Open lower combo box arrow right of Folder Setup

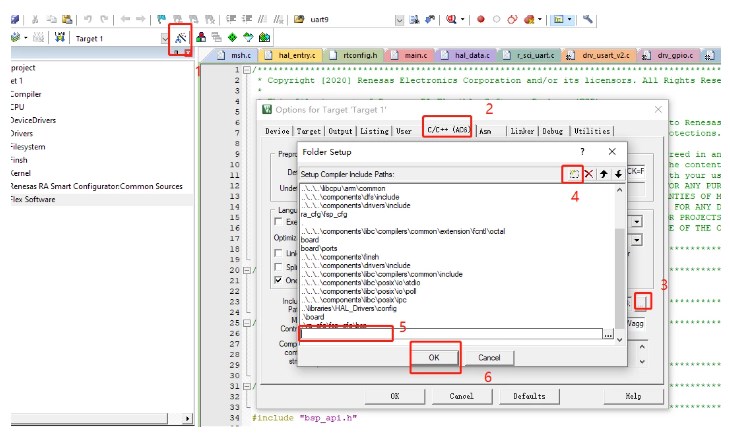(636, 241)
